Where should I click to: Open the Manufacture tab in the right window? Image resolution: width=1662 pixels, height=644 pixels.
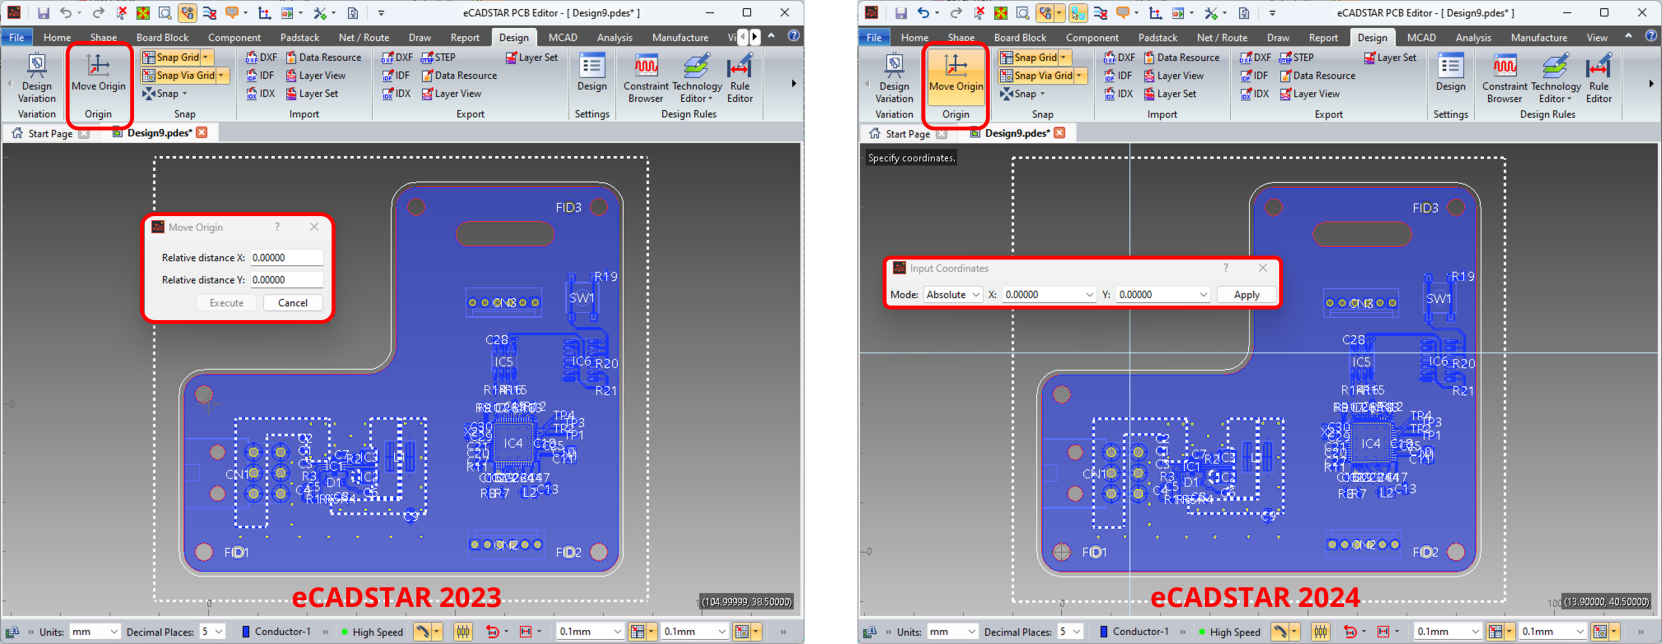click(1538, 38)
